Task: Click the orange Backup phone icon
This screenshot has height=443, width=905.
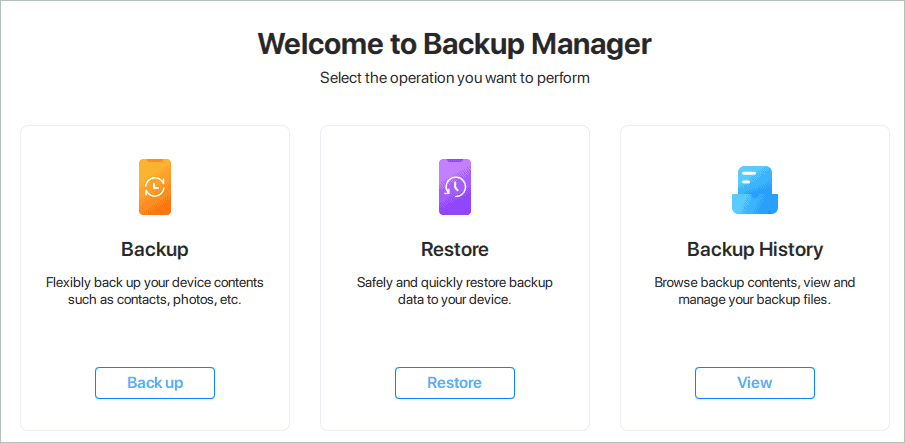Action: (x=155, y=187)
